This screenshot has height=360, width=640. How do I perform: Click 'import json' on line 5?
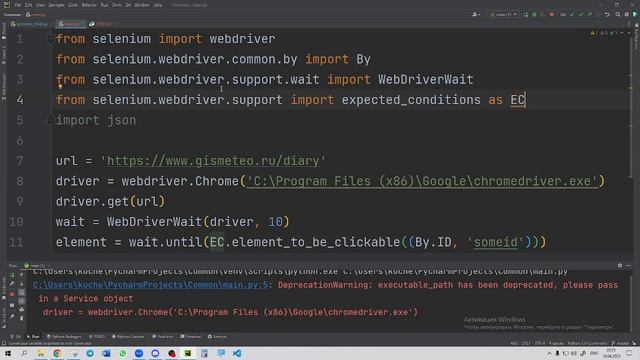coord(96,120)
